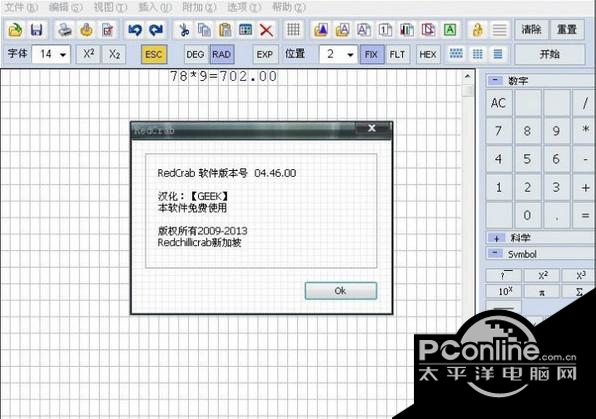The width and height of the screenshot is (596, 419).
Task: Print the worksheet using the printer icon
Action: [65, 30]
